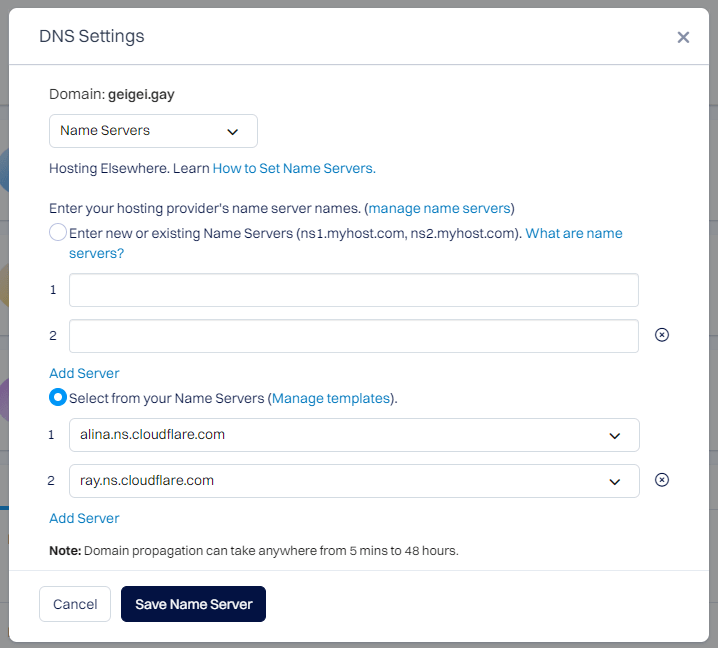Click Add Server under custom name servers
The image size is (718, 648).
point(84,373)
